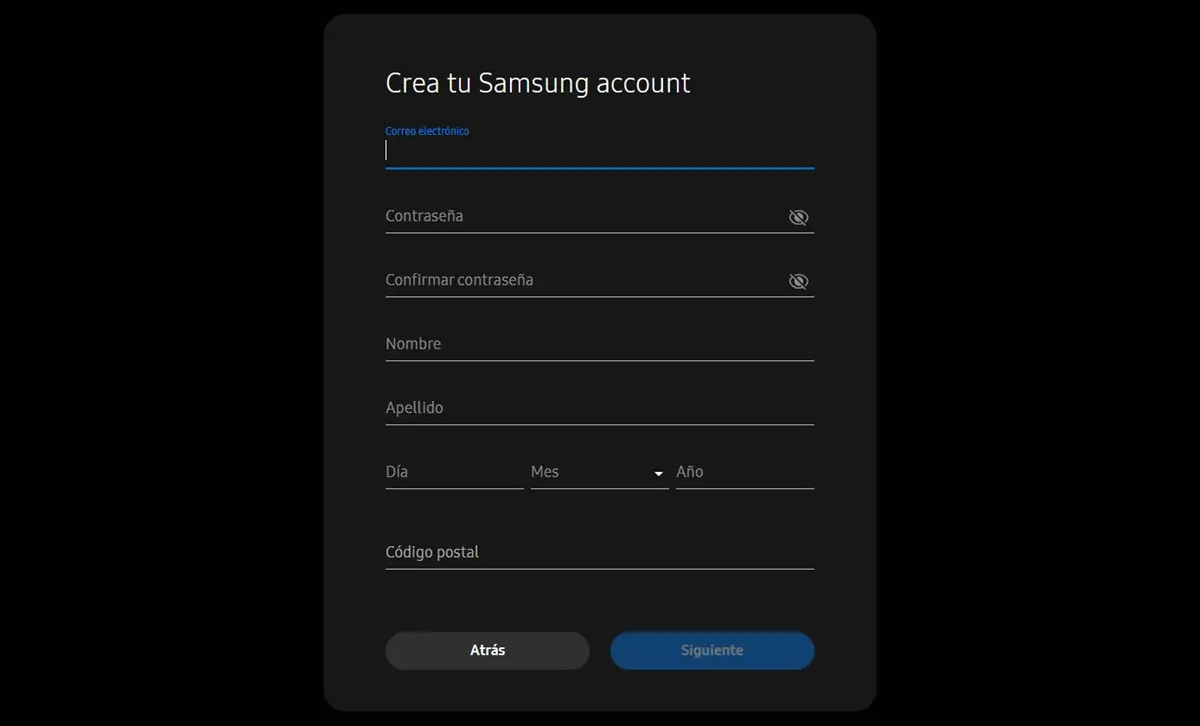1200x726 pixels.
Task: Click the Año birth year field
Action: coord(744,472)
